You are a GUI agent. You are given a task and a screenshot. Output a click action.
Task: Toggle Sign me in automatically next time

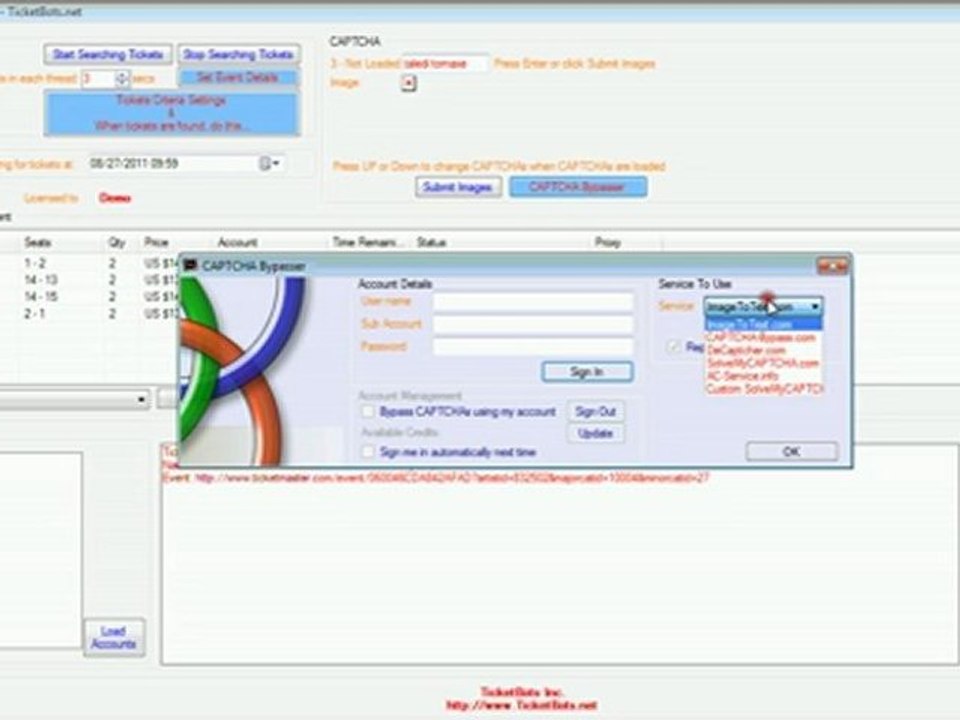(368, 452)
